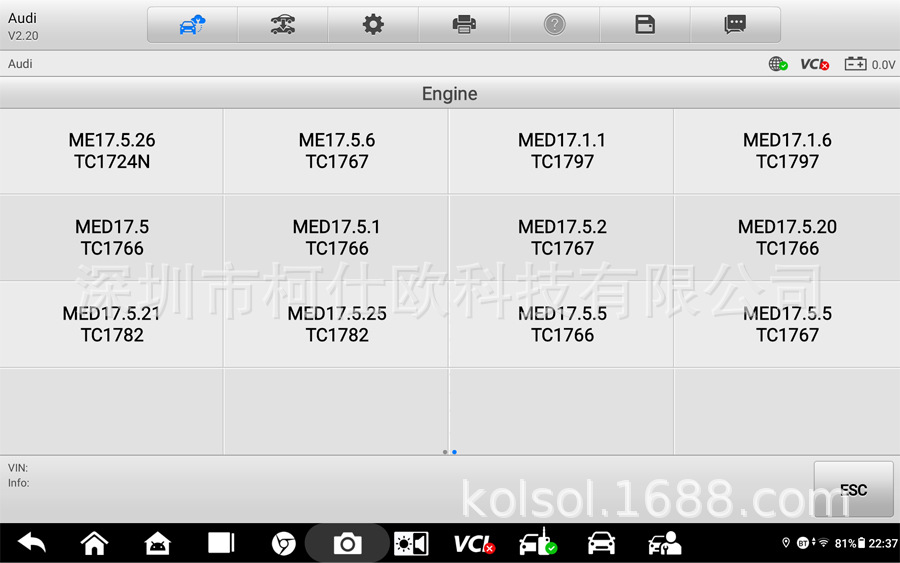The image size is (900, 563).
Task: Open the help question mark icon
Action: pyautogui.click(x=554, y=25)
